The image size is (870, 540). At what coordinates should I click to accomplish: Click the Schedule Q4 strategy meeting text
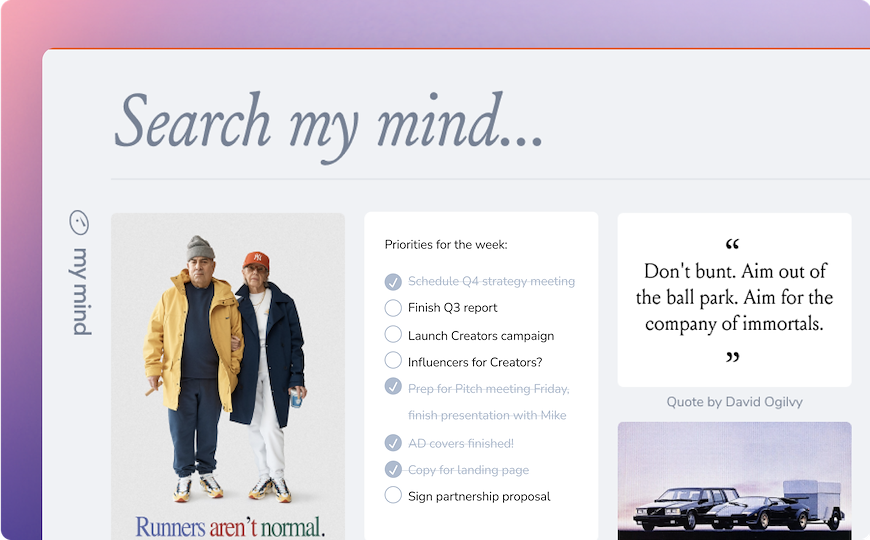491,281
